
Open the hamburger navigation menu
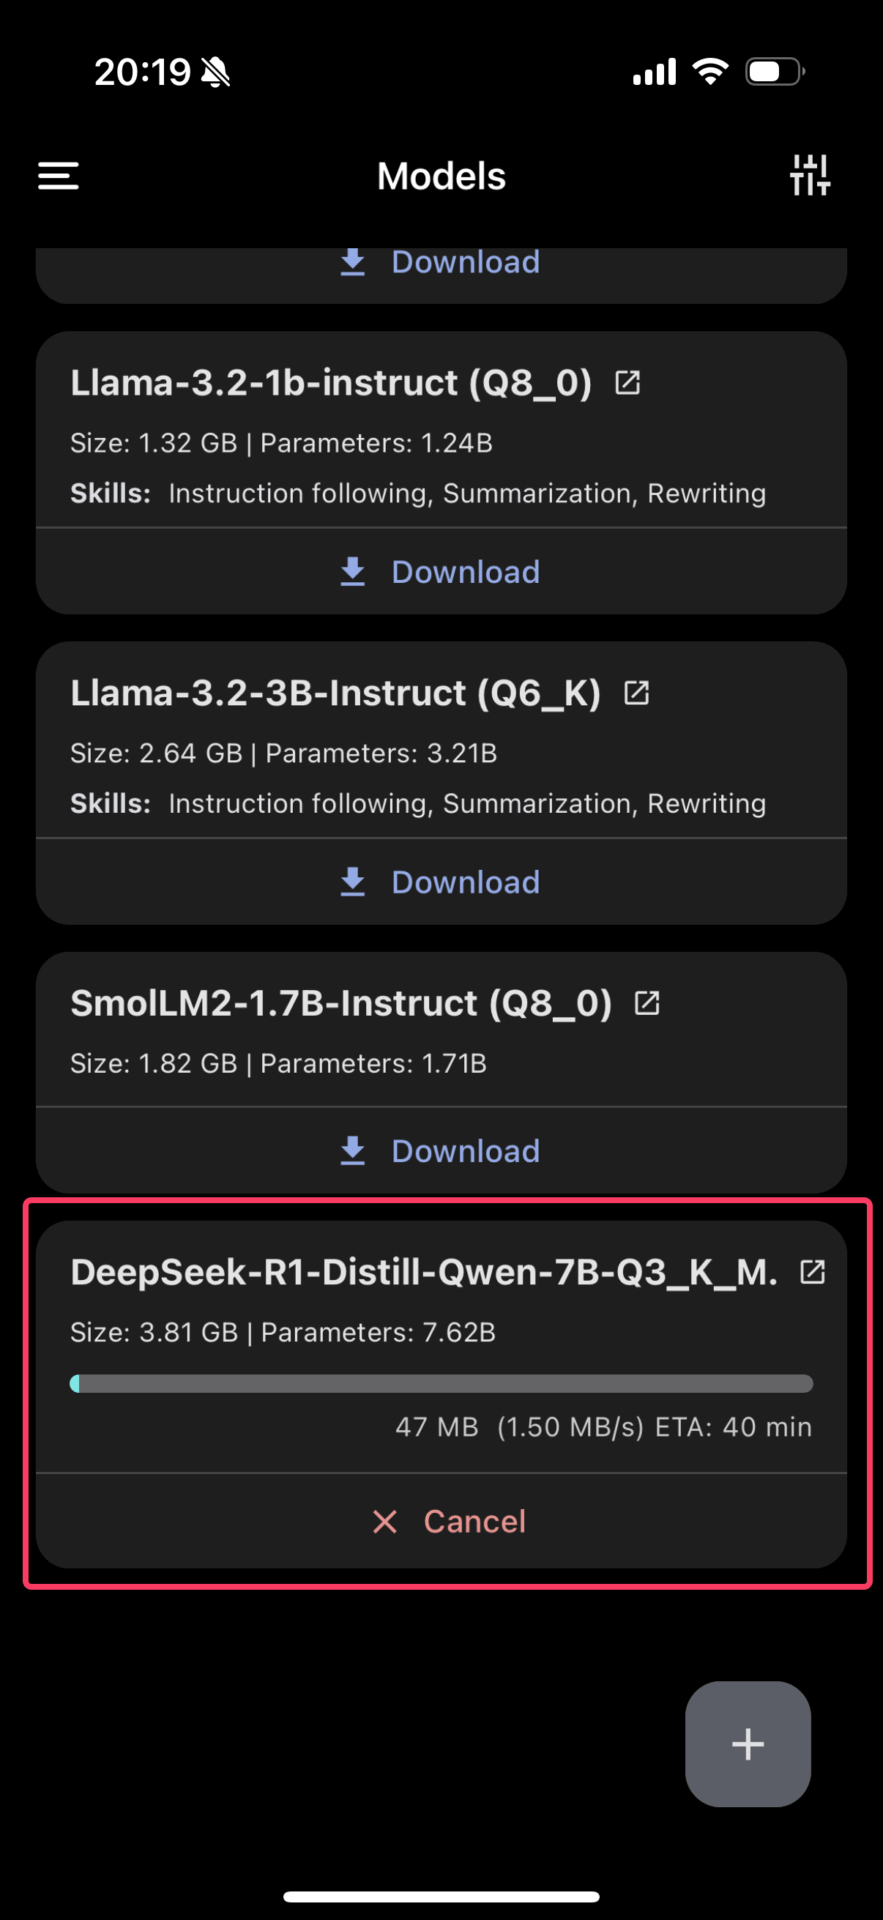click(x=58, y=176)
